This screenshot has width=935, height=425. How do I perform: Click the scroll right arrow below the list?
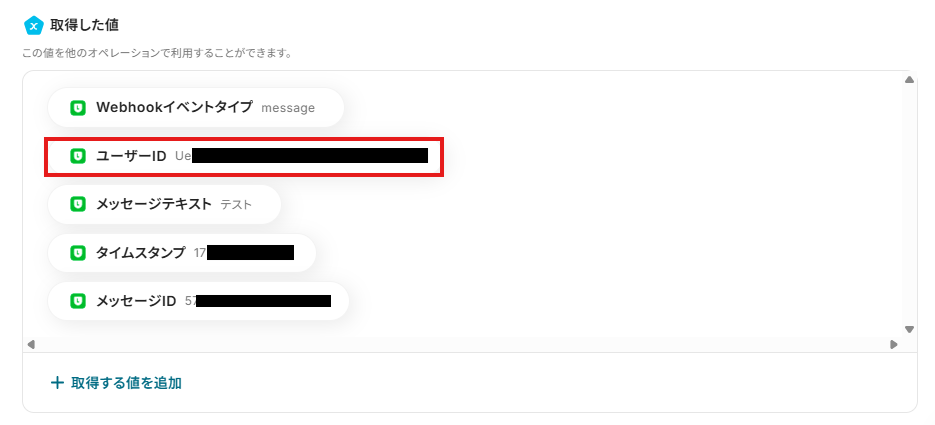tap(893, 345)
